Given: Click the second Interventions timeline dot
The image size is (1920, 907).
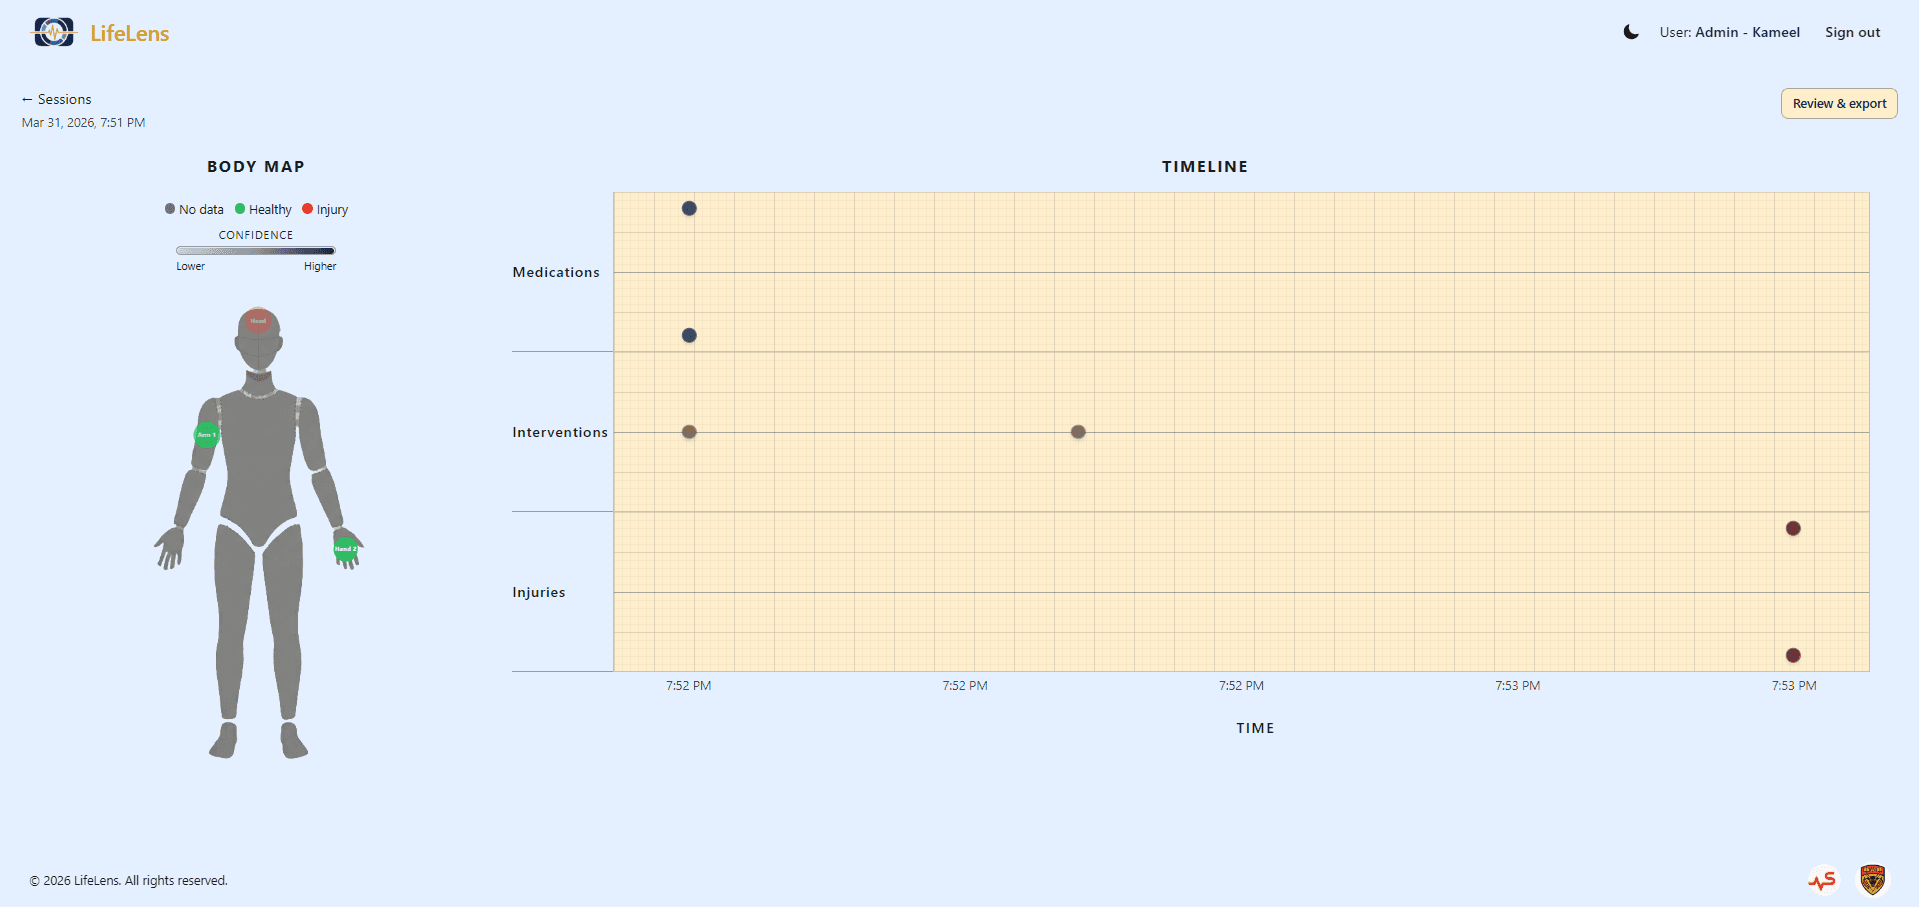Looking at the screenshot, I should (x=1078, y=432).
